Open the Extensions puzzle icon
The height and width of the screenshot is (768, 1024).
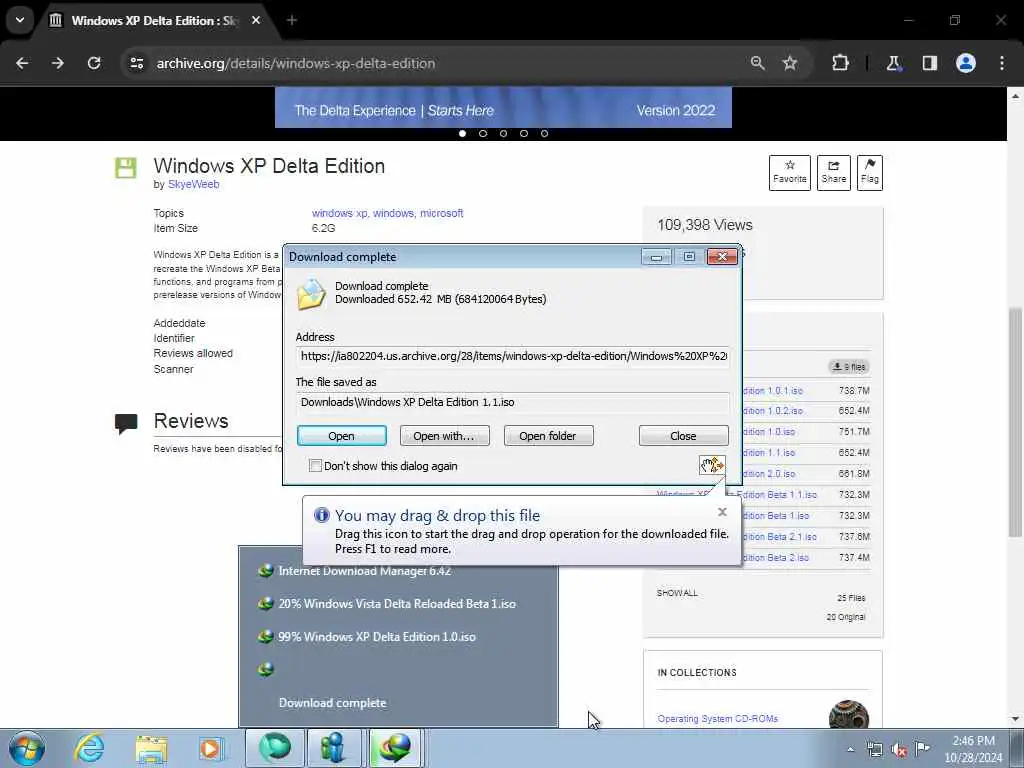(x=840, y=63)
